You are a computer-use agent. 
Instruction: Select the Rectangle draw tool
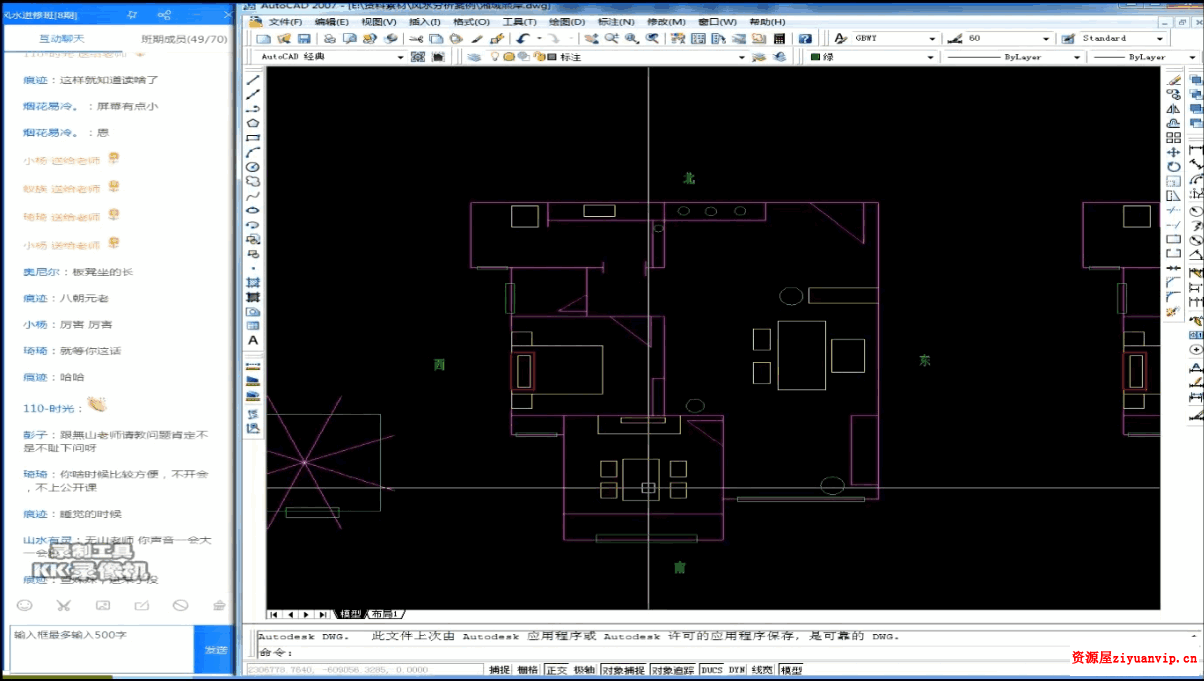[253, 137]
